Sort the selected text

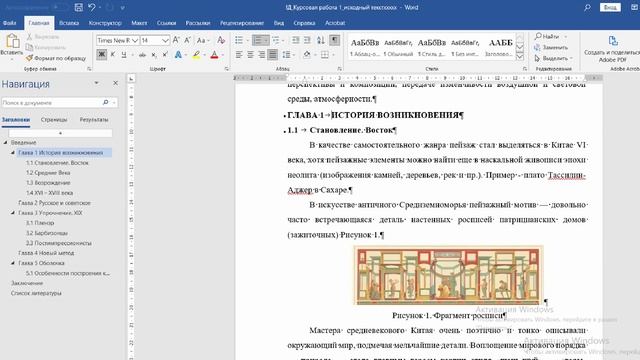pos(321,40)
